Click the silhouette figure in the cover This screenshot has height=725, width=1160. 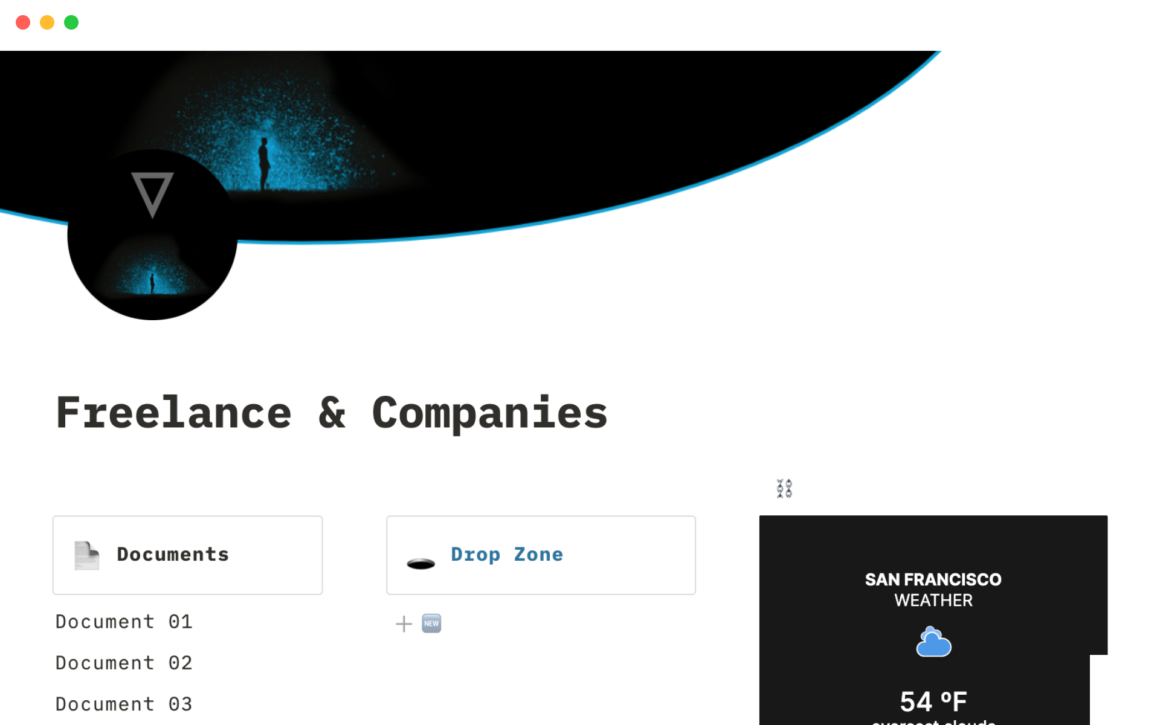264,163
